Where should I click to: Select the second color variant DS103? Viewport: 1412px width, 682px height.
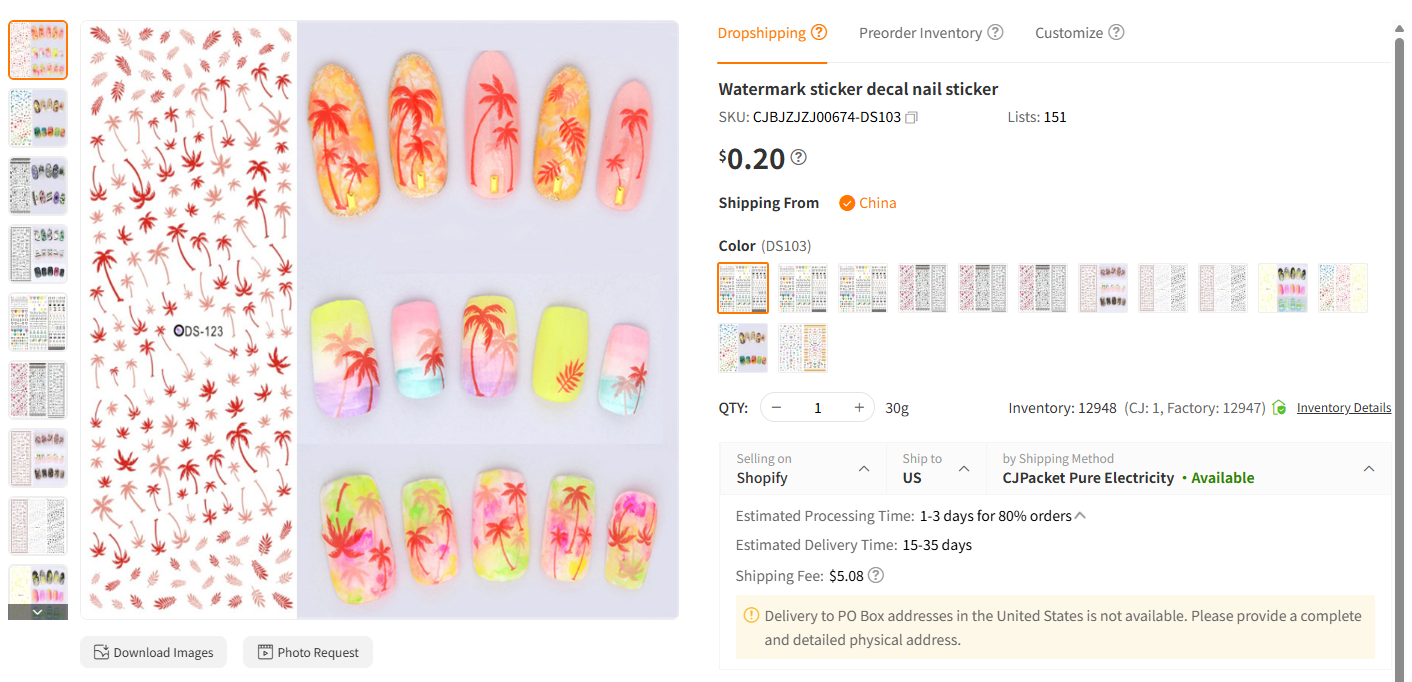point(803,288)
